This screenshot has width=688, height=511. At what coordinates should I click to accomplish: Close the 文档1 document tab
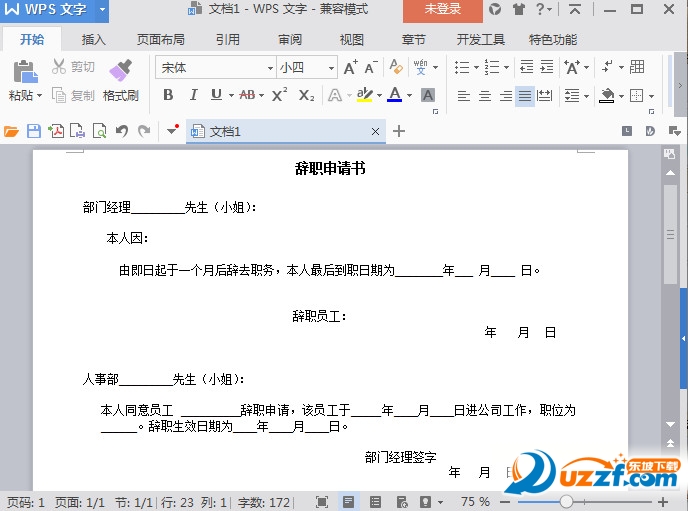(x=375, y=131)
